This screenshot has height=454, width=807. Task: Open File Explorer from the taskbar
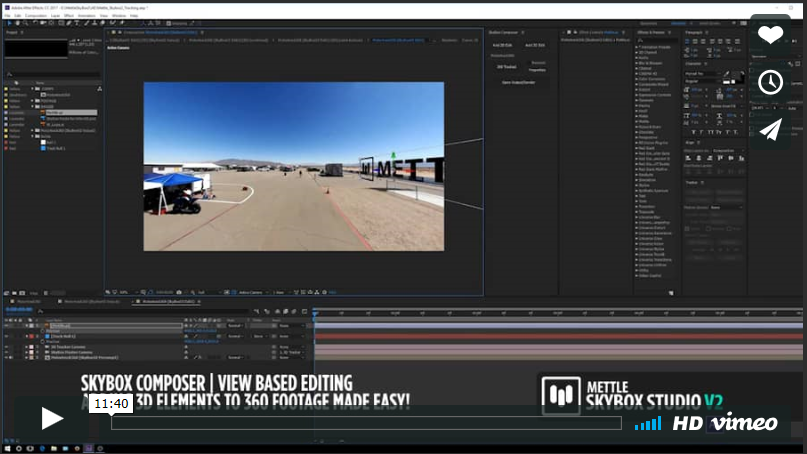tap(54, 448)
